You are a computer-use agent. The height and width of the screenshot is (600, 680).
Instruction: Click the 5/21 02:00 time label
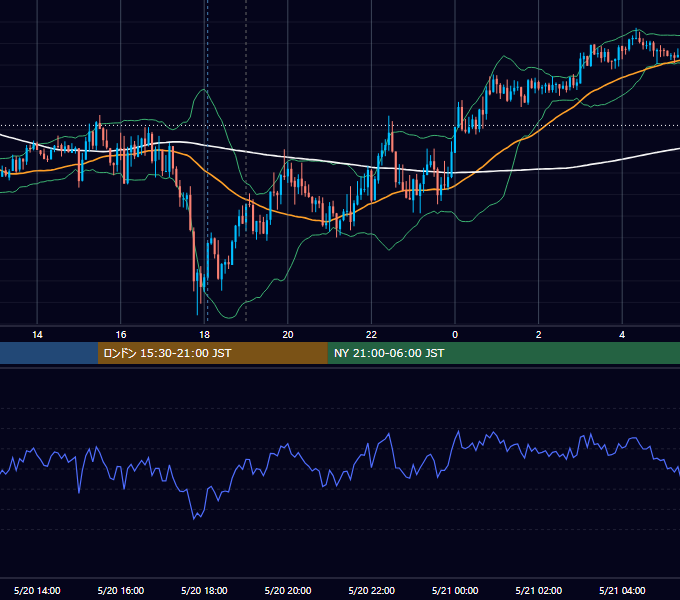point(539,590)
